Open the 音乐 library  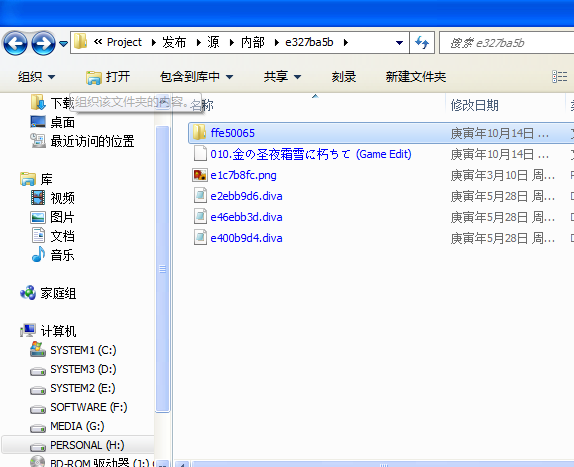coord(52,255)
